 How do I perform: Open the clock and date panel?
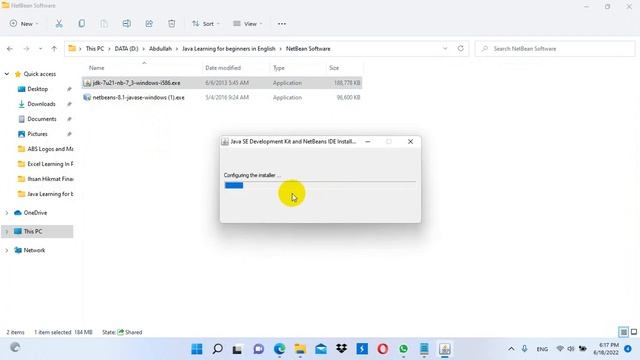click(x=606, y=349)
